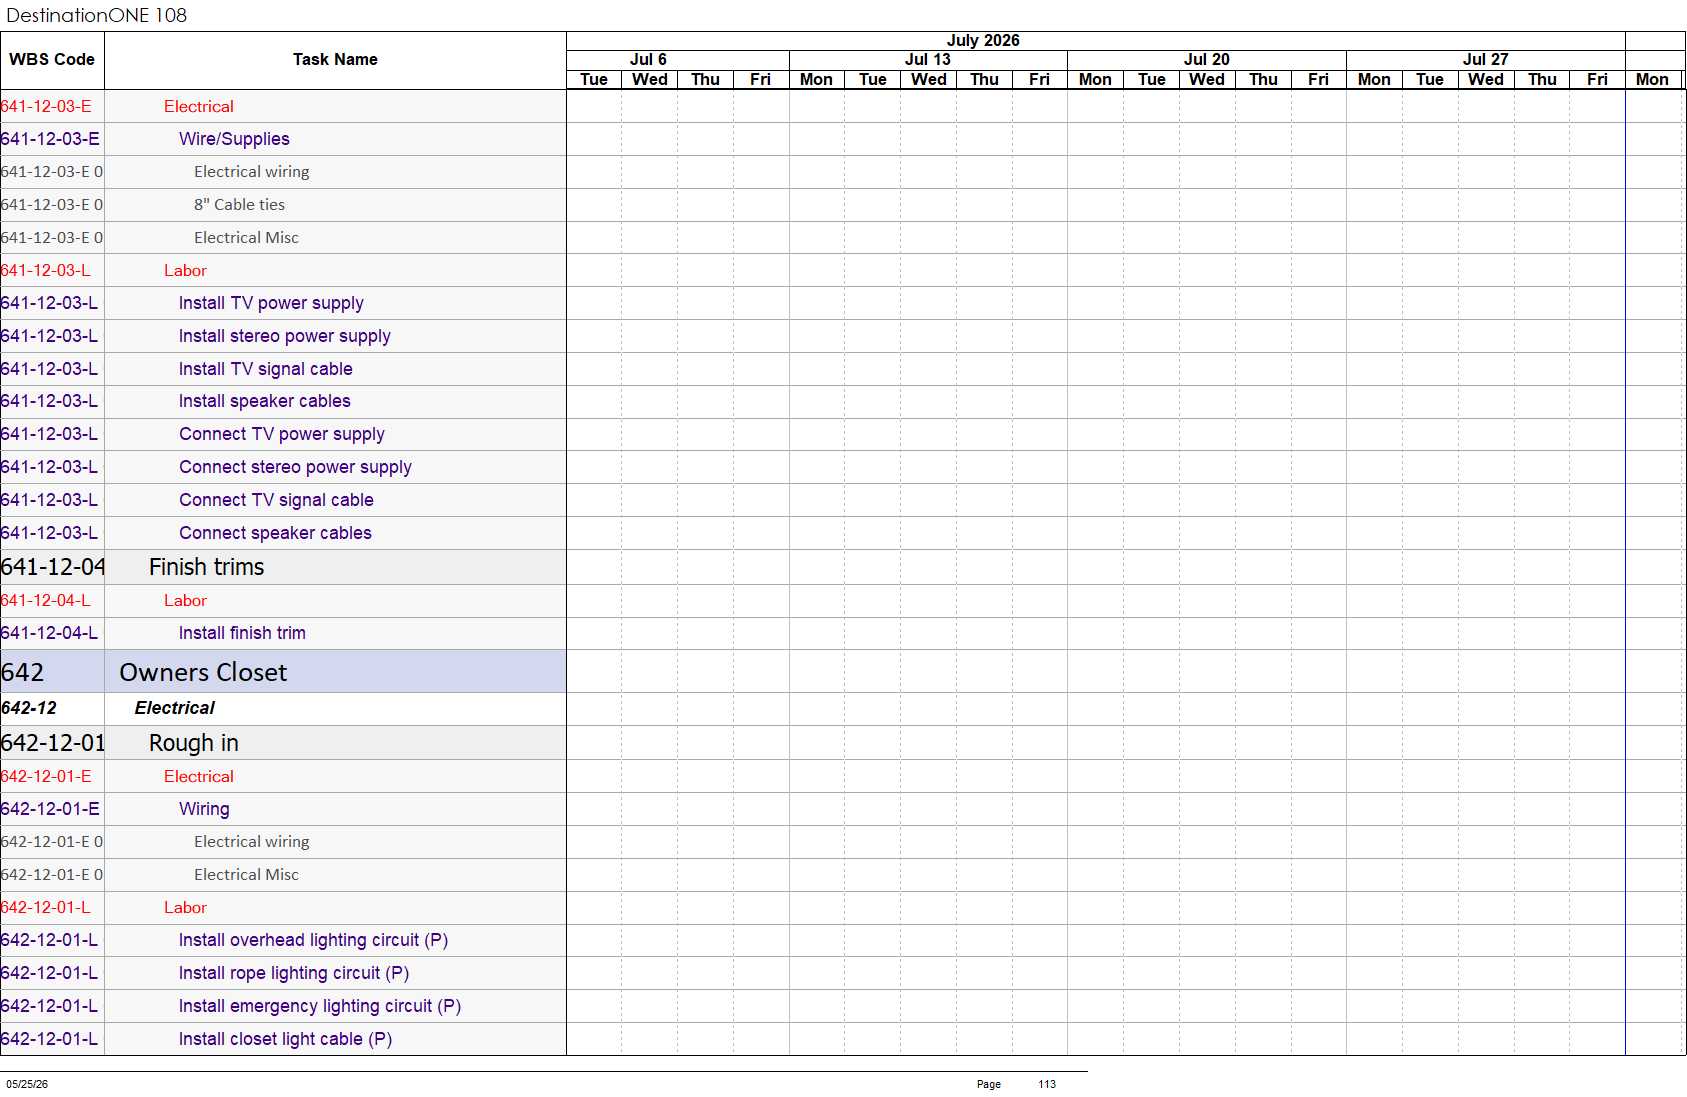Screen dimensions: 1687x1097
Task: Click the 641-12-04 WBS code cell
Action: (52, 567)
